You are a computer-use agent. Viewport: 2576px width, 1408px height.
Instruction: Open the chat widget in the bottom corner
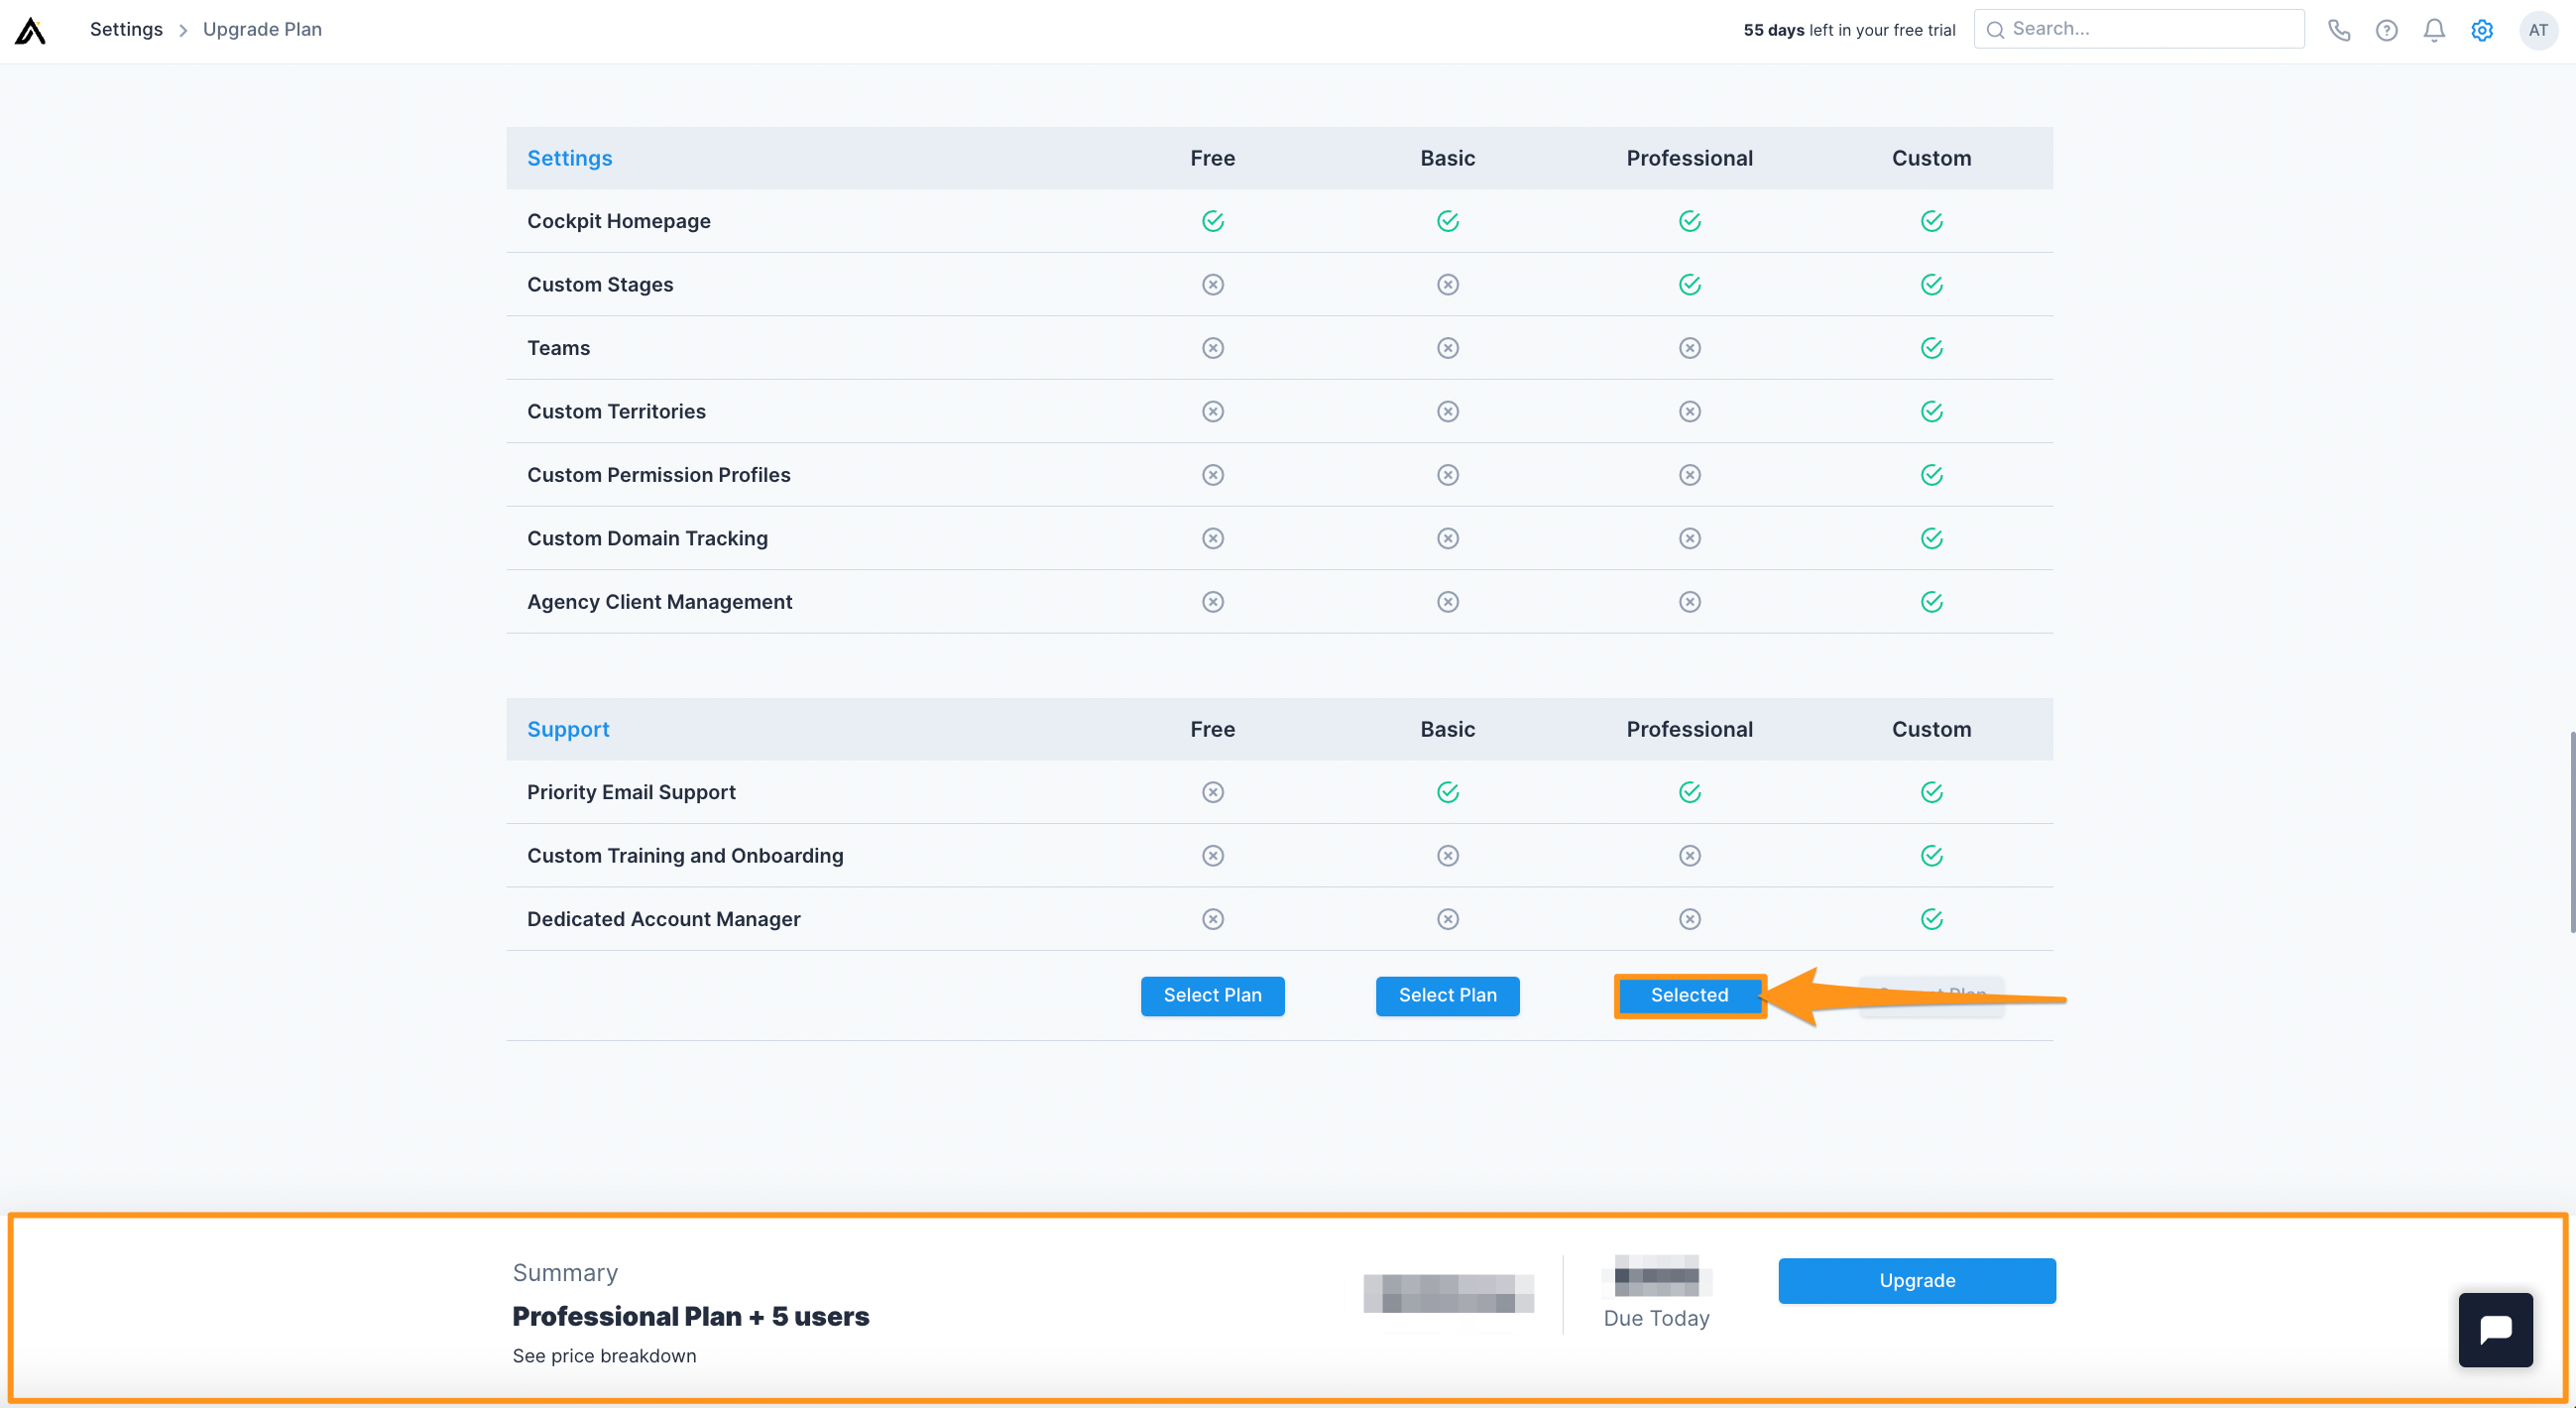[x=2495, y=1330]
